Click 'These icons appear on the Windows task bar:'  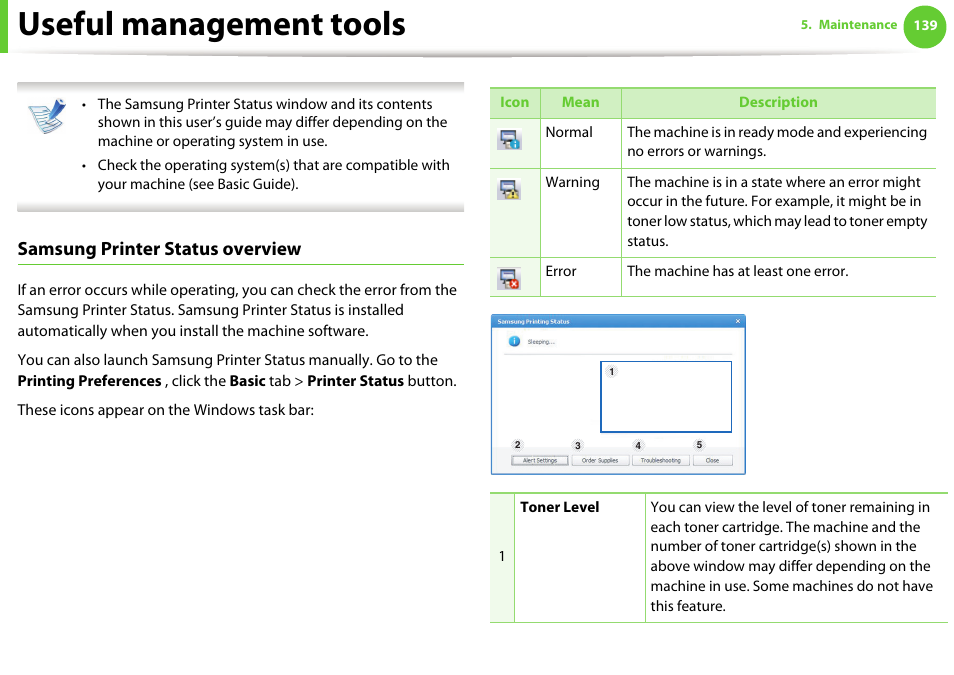point(165,410)
